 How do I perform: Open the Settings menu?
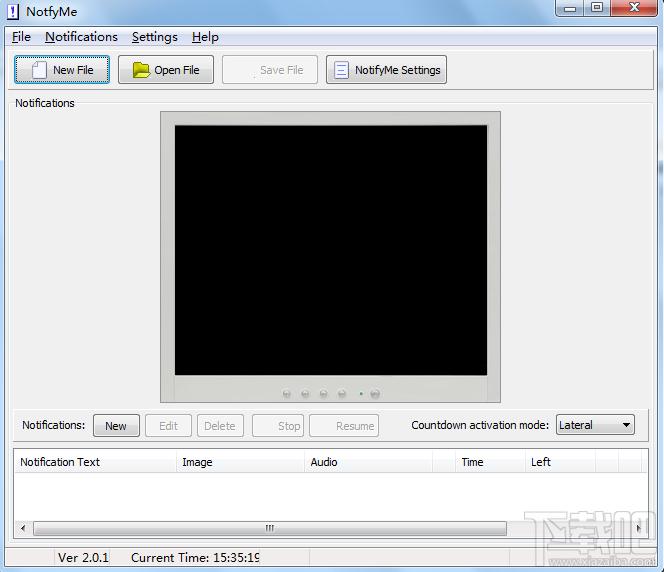(155, 37)
